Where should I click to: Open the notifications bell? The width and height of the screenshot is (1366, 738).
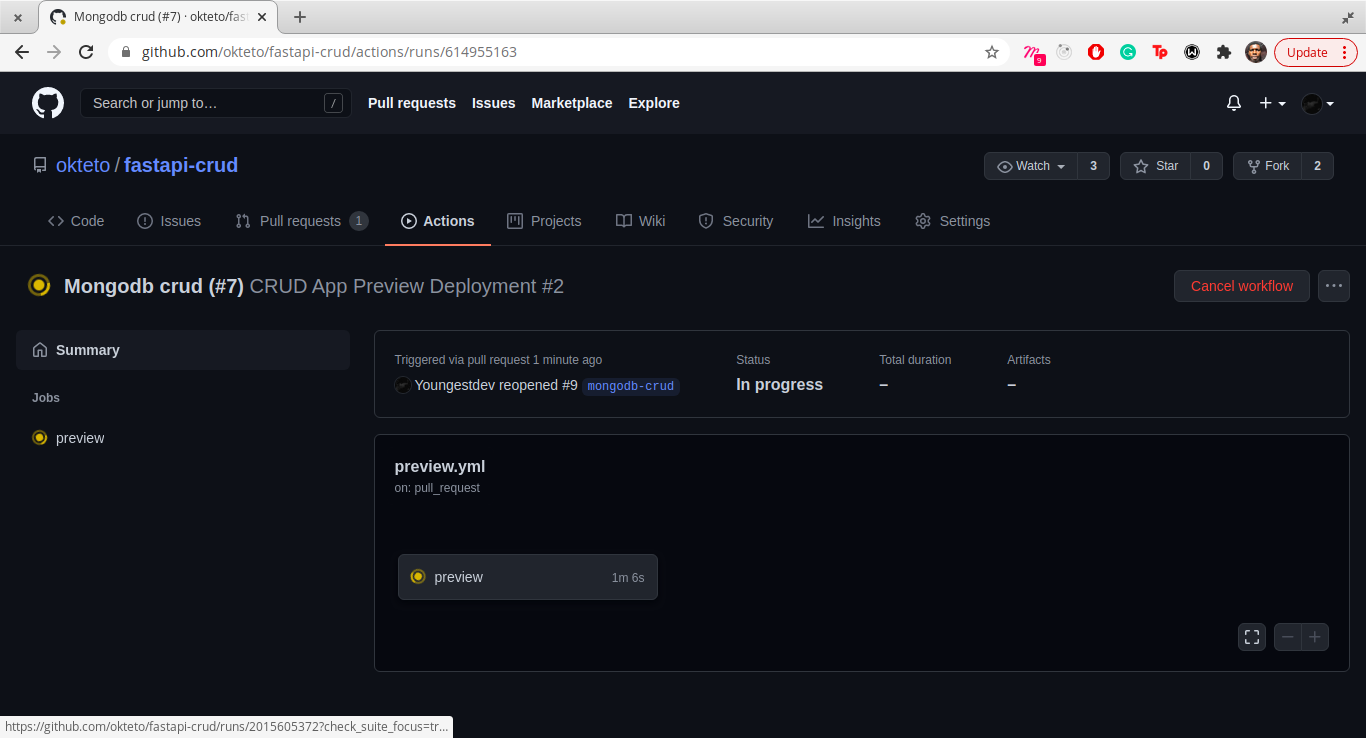[1234, 103]
